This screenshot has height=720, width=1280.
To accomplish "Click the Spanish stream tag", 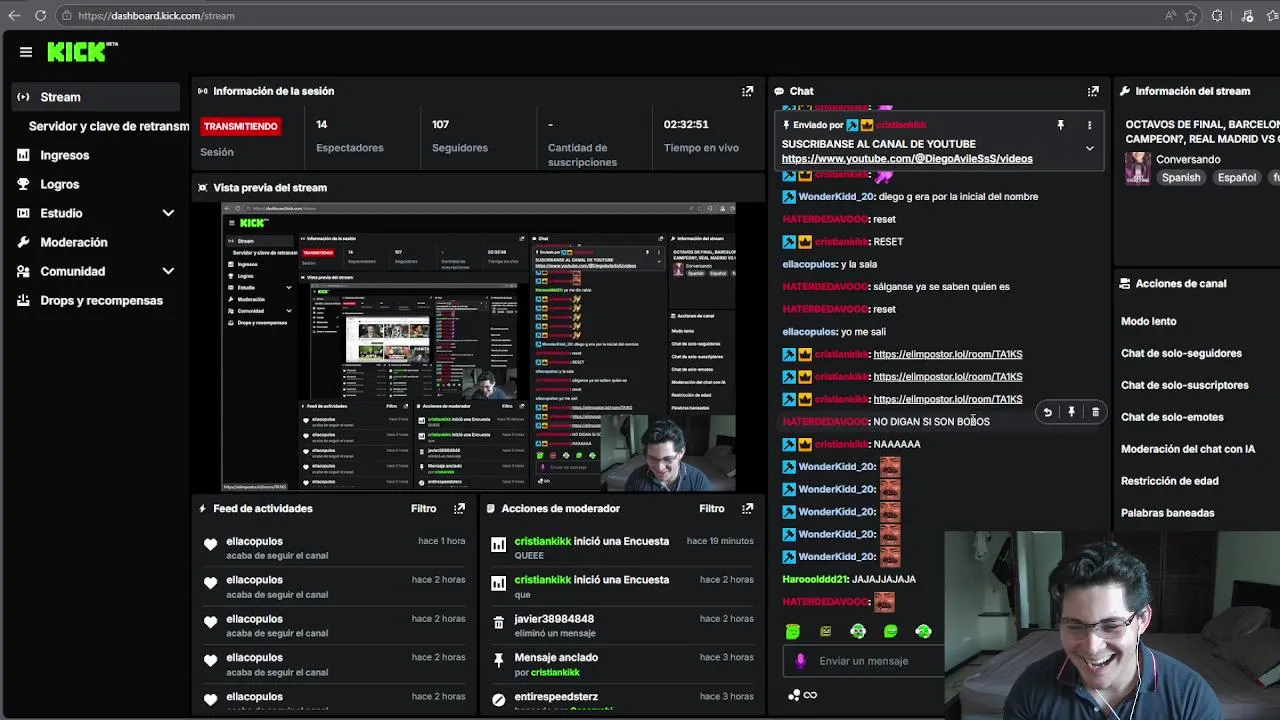I will click(1180, 177).
